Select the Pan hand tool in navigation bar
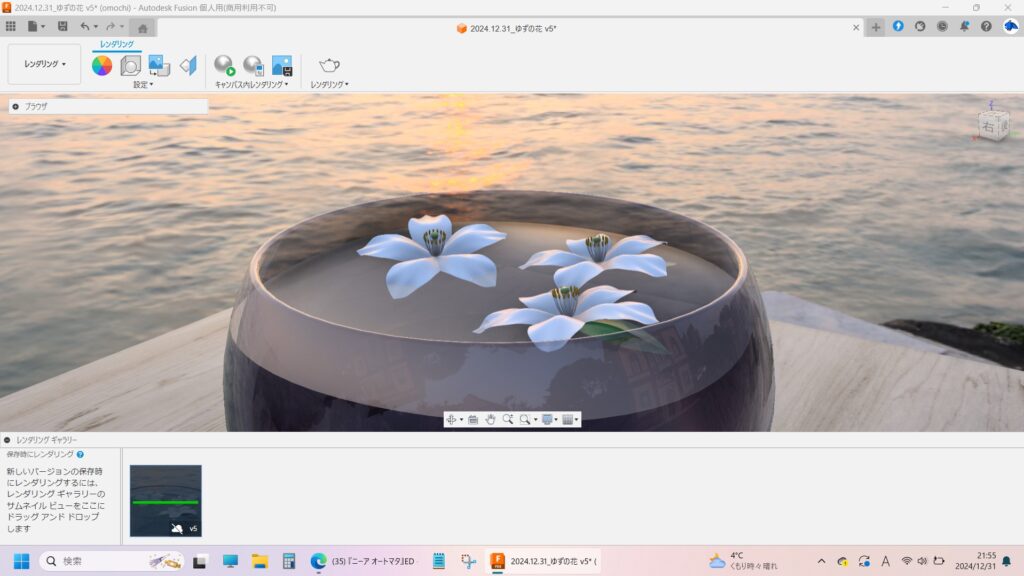 tap(490, 420)
